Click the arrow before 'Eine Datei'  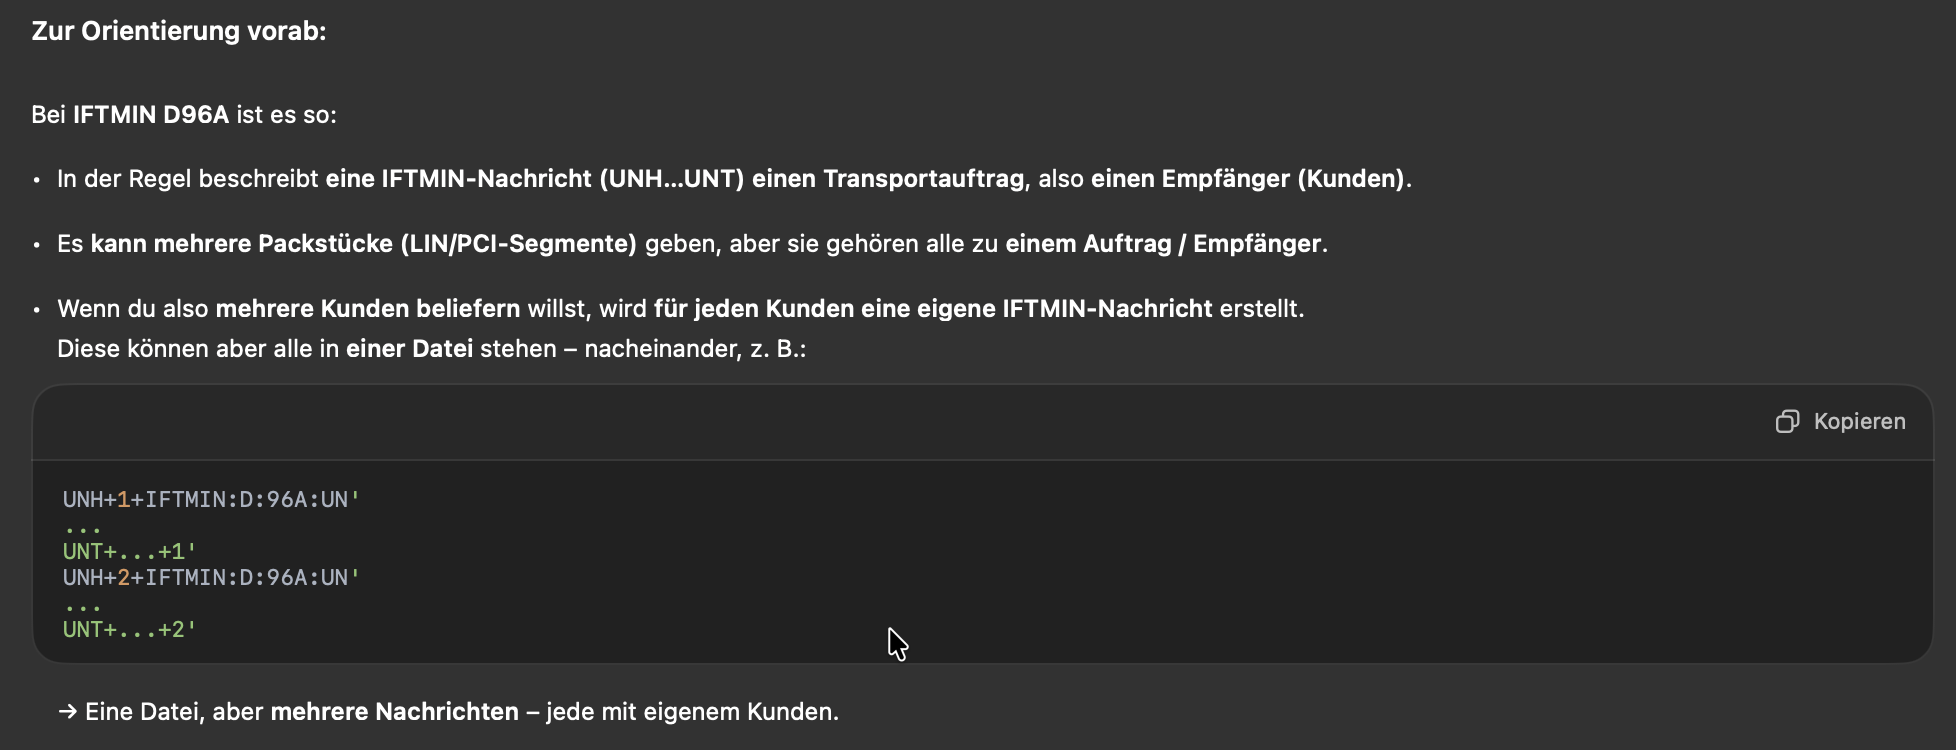(x=68, y=712)
